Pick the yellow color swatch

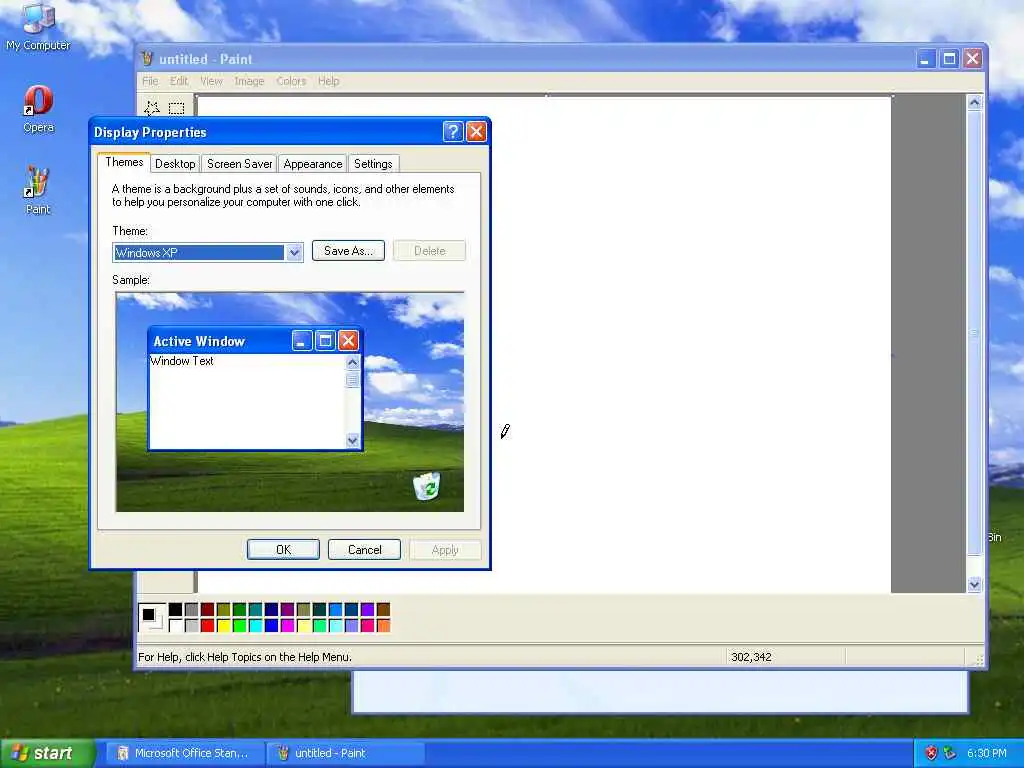[x=223, y=626]
